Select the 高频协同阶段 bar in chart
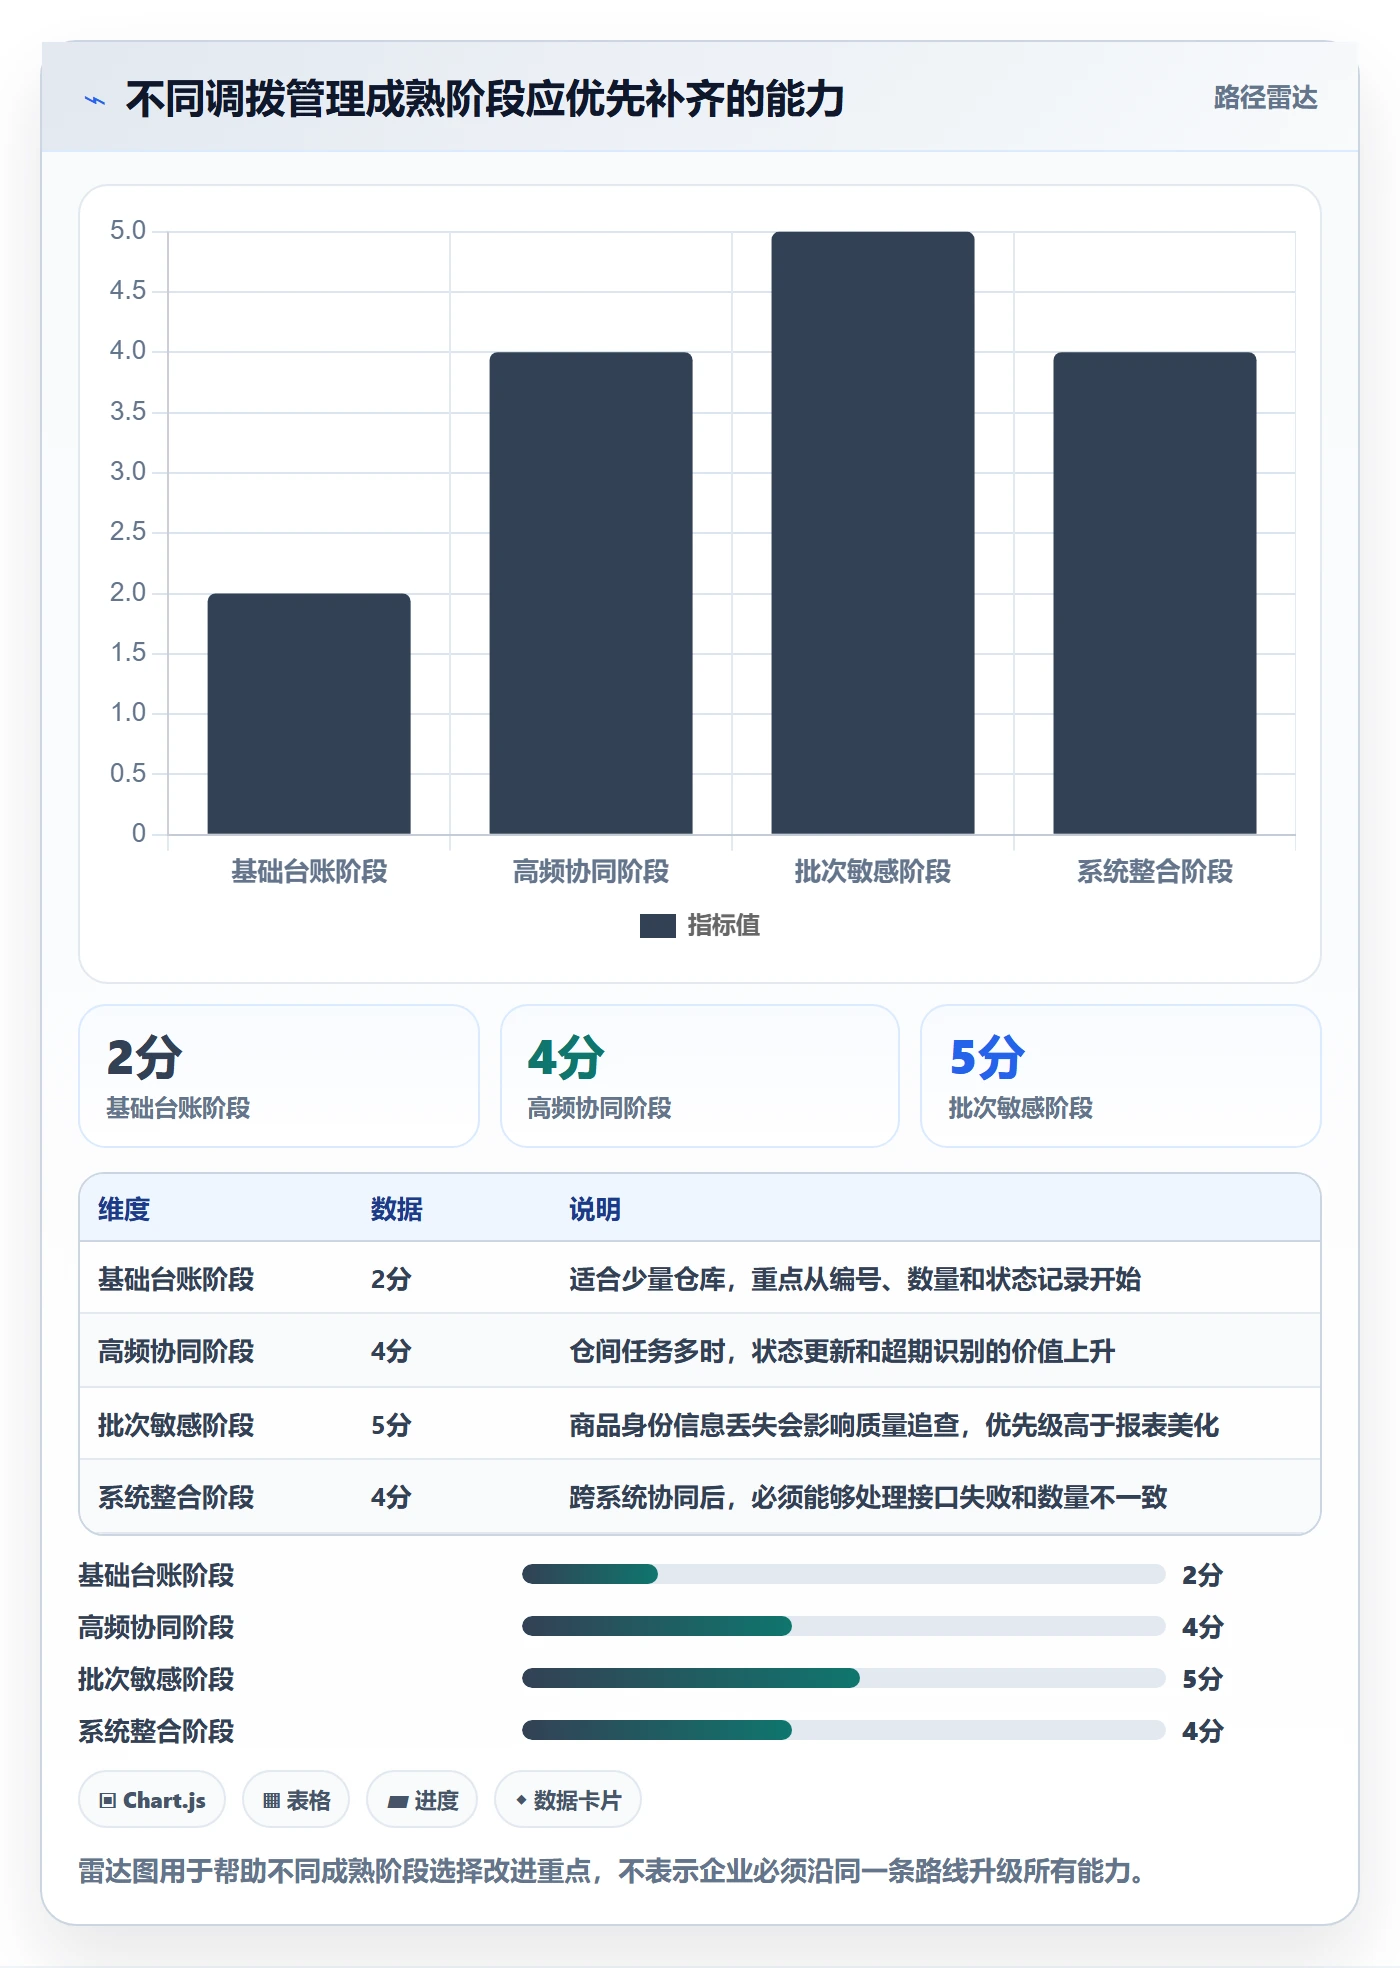1400x1968 pixels. tap(591, 593)
